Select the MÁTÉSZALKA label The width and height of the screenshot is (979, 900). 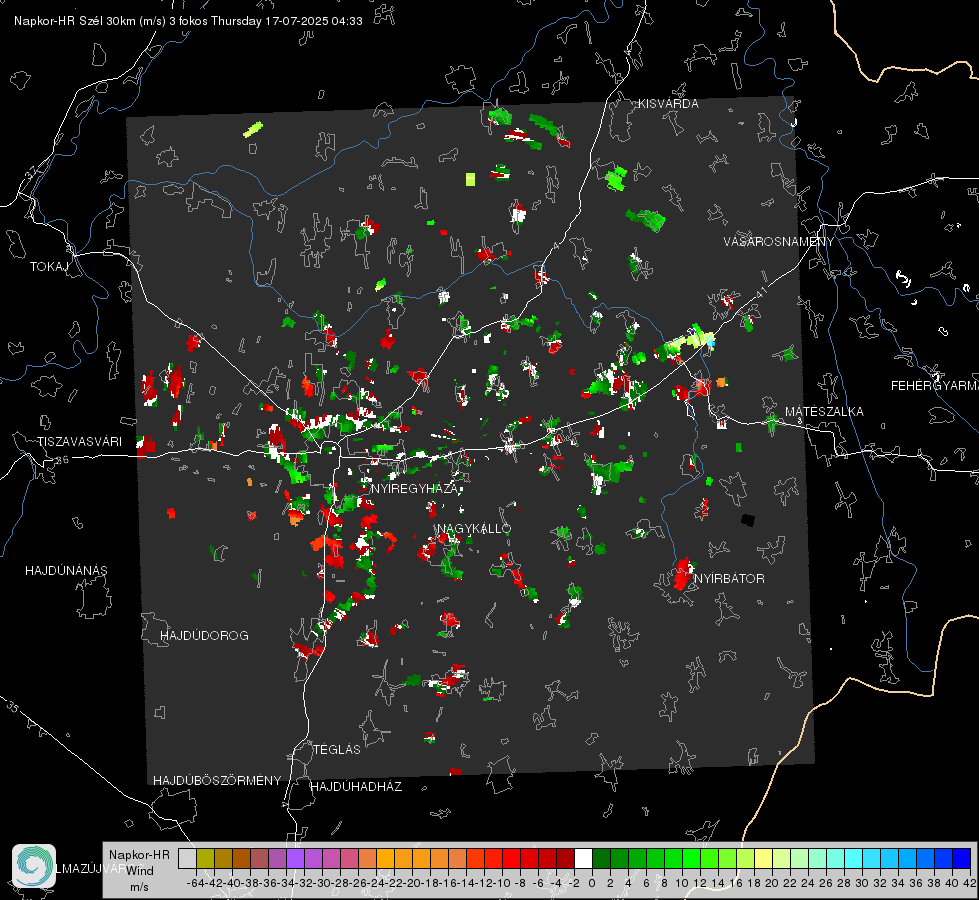pos(824,411)
